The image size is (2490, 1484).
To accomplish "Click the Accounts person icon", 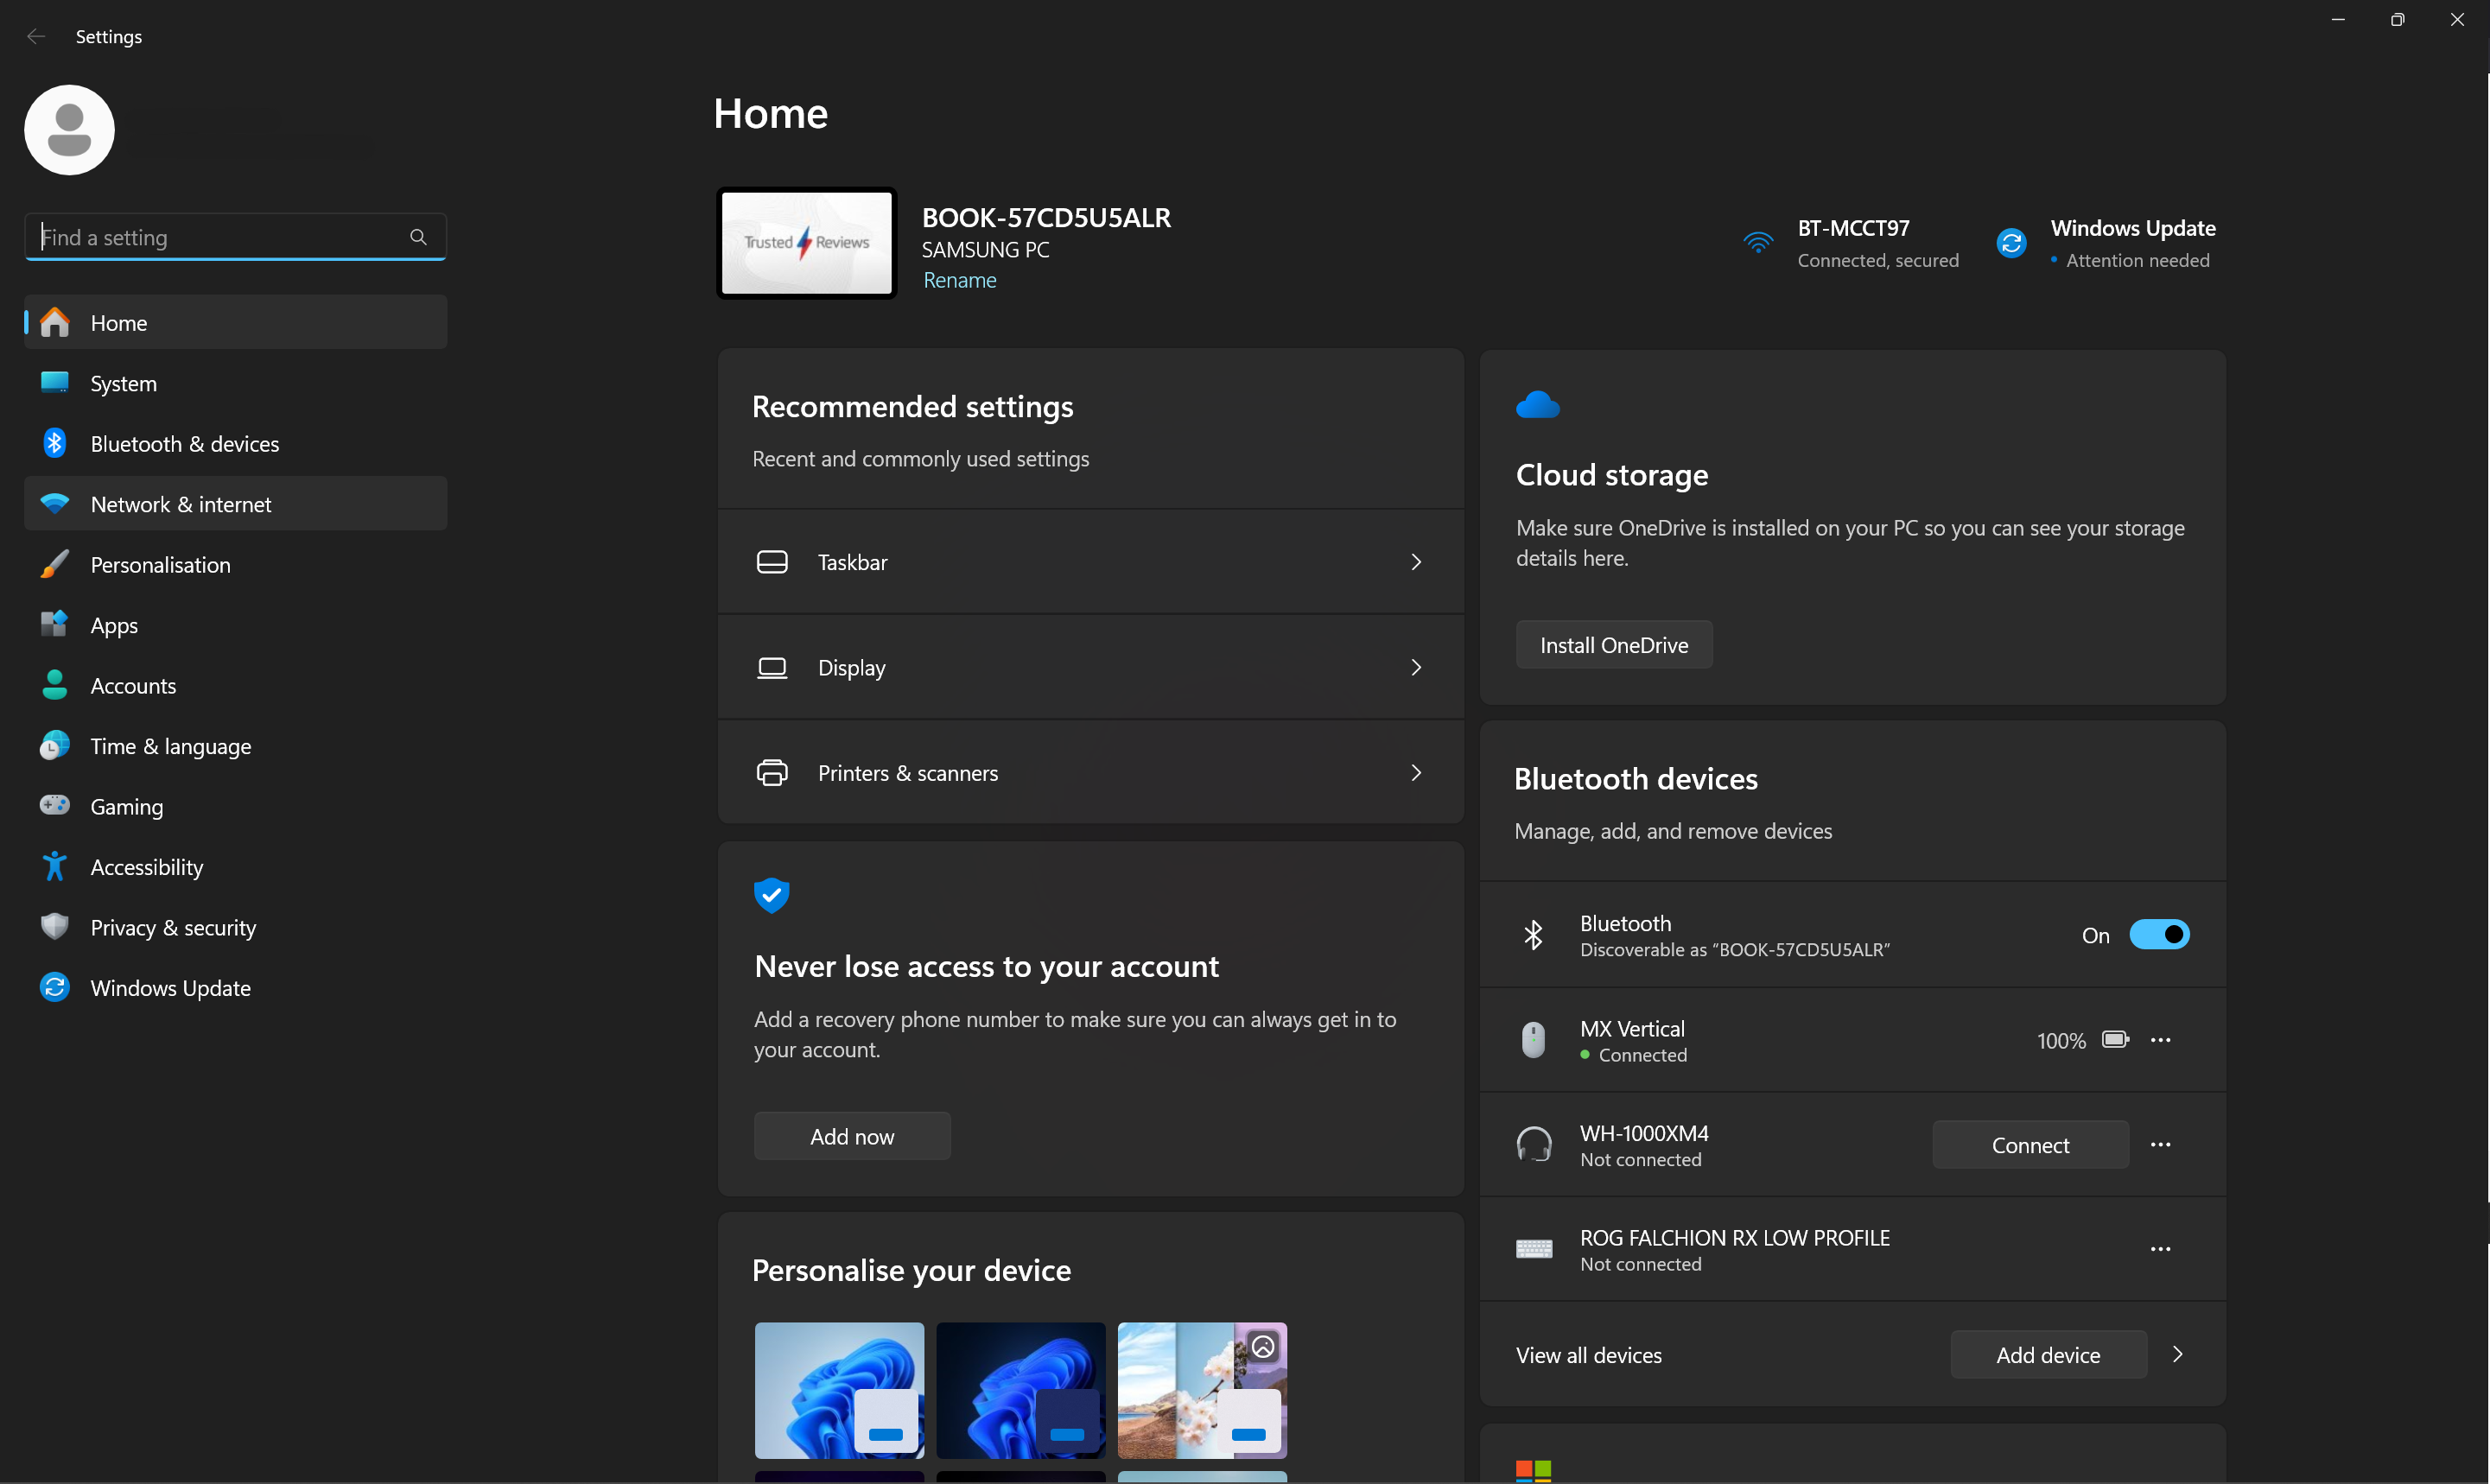I will [55, 685].
